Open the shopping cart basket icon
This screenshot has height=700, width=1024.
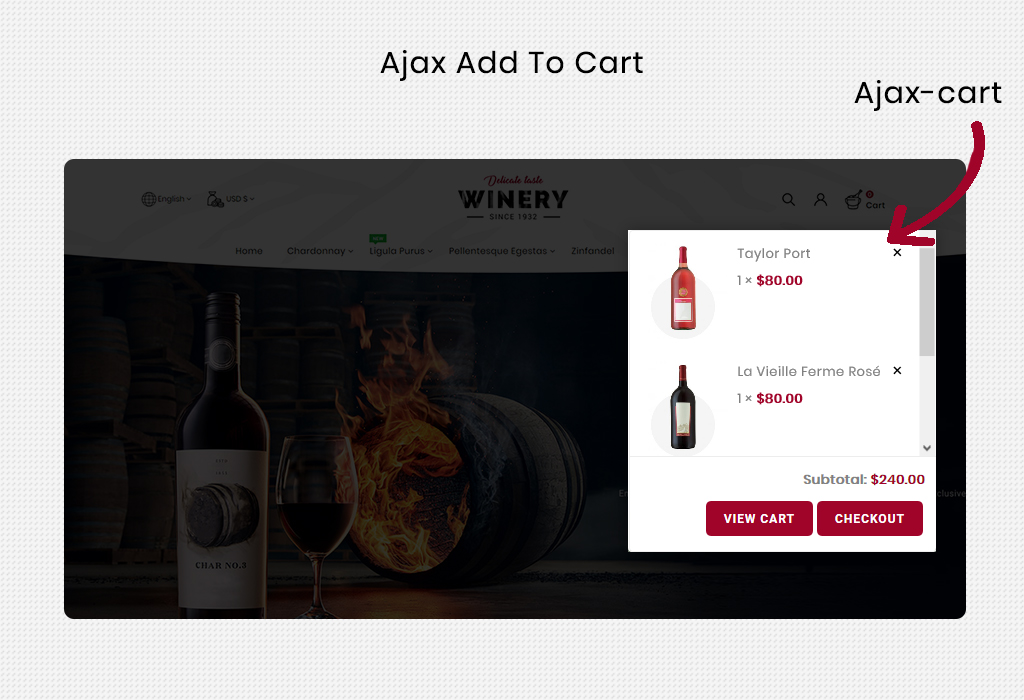click(853, 200)
